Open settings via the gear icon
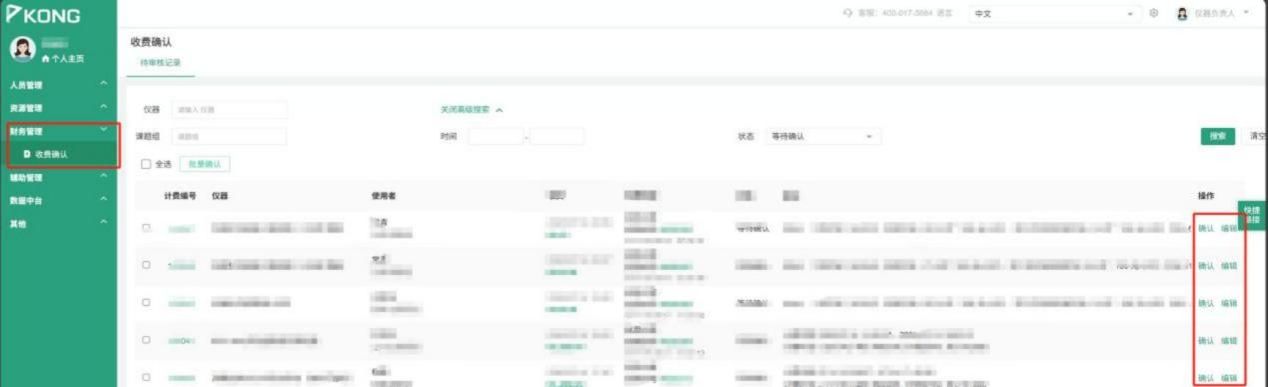The image size is (1268, 387). 1154,13
